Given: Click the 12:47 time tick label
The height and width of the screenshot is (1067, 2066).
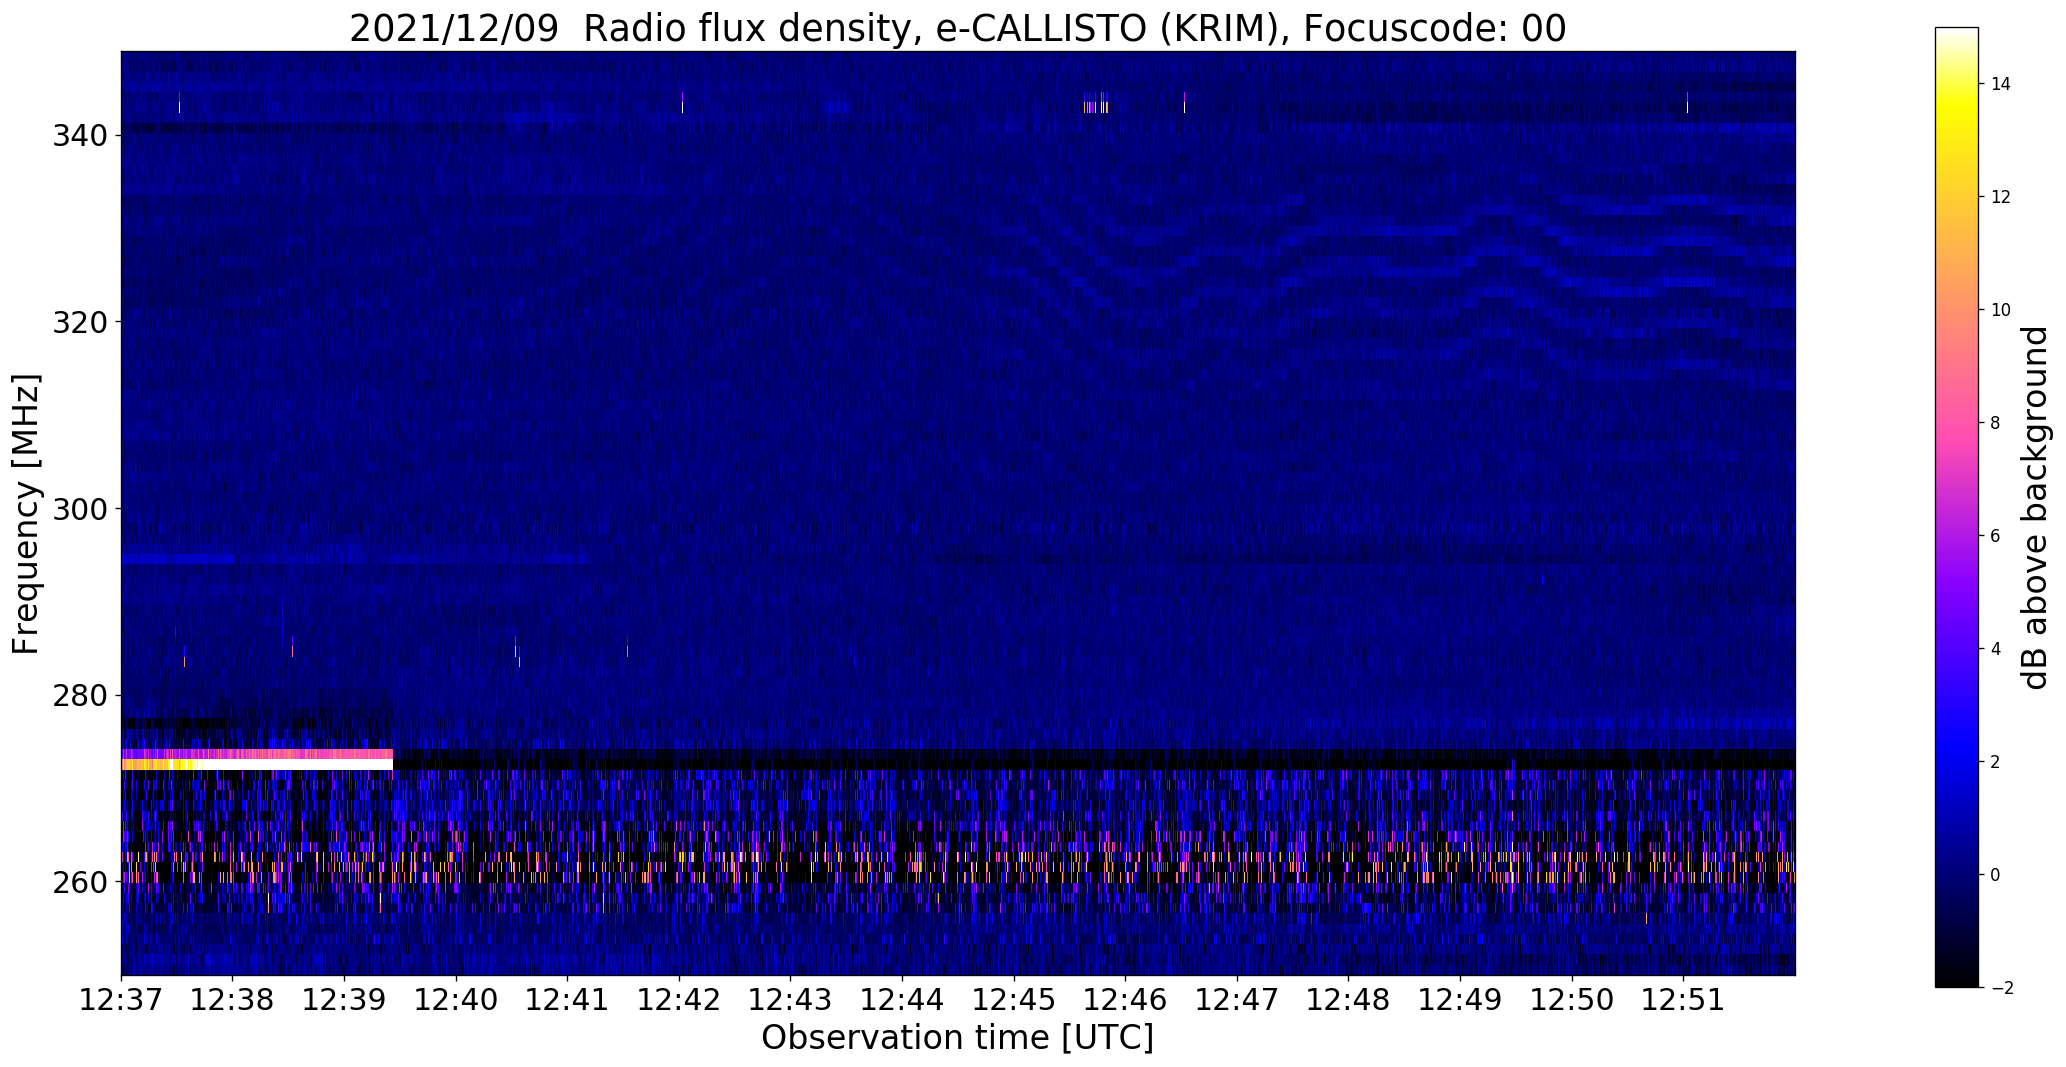Looking at the screenshot, I should (1238, 1000).
